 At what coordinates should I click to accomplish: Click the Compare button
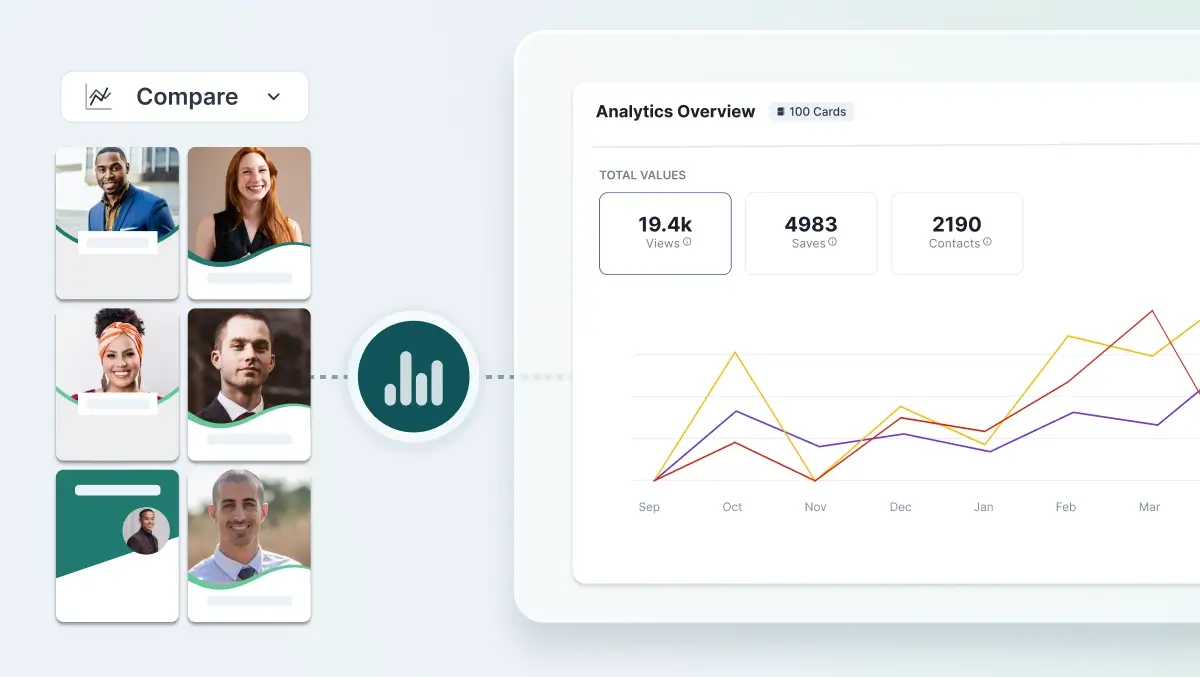pos(185,96)
